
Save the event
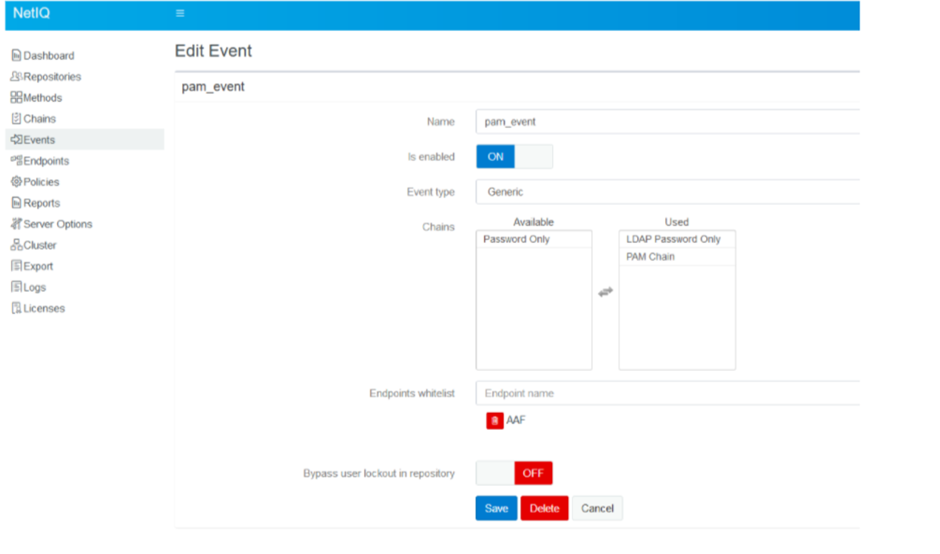496,508
